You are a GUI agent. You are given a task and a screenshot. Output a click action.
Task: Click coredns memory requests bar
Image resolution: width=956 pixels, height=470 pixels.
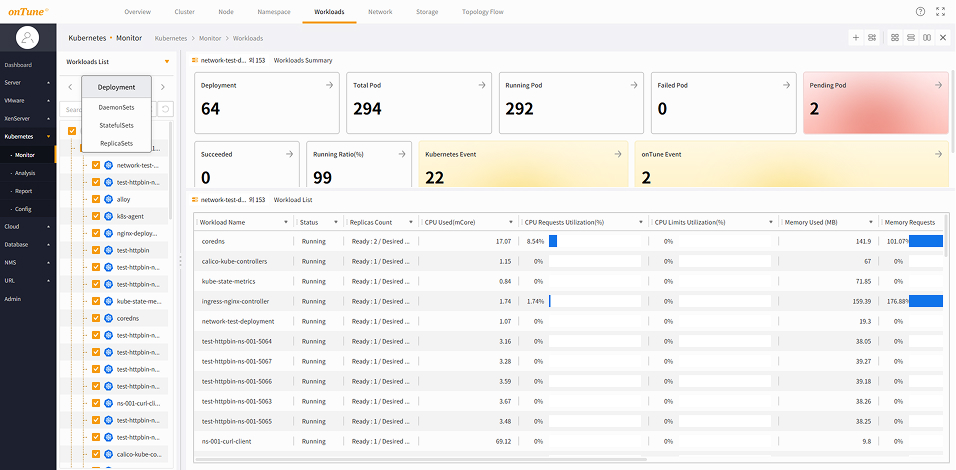[x=926, y=241]
